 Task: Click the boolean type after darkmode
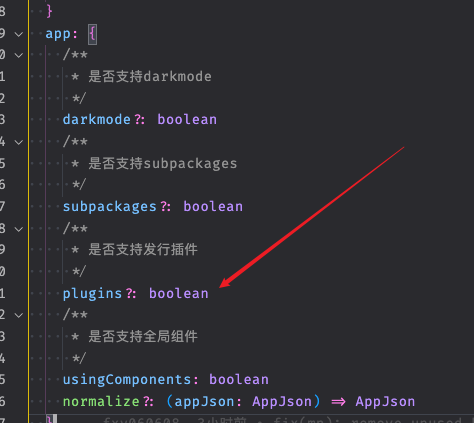[187, 120]
